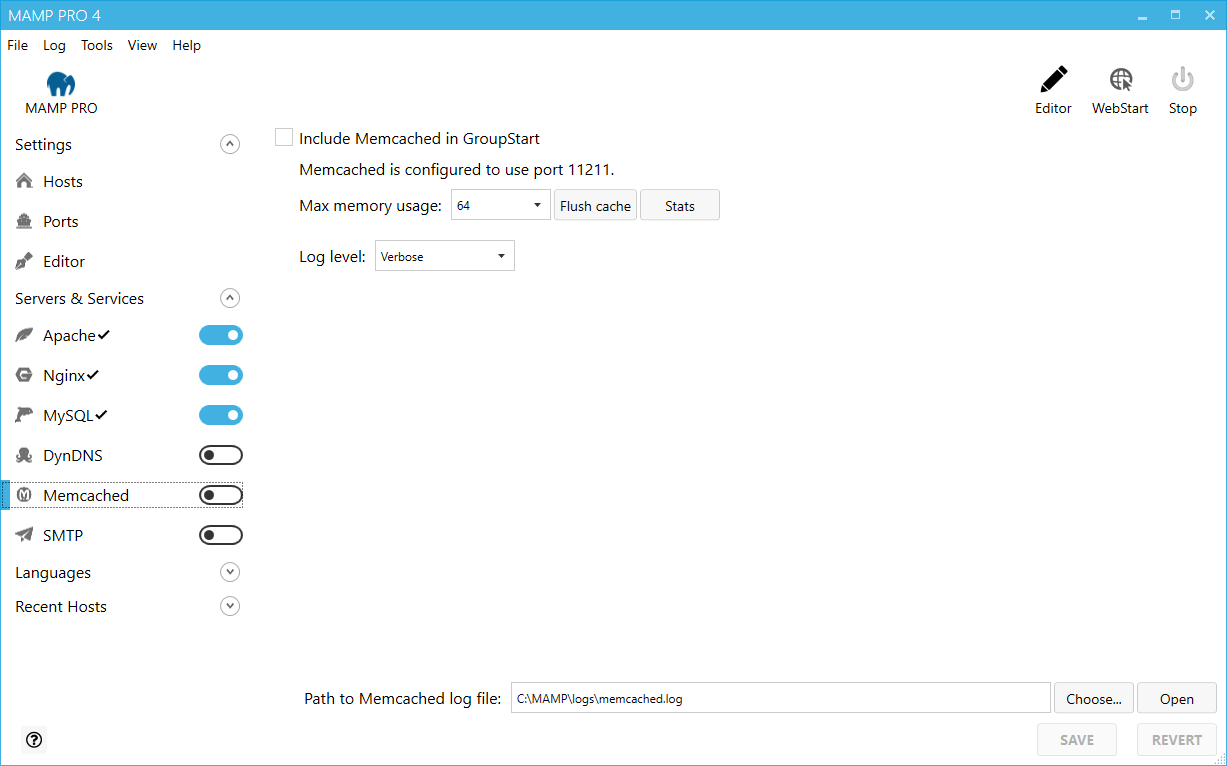
Task: Click the Nginx hexagon icon
Action: tap(25, 375)
